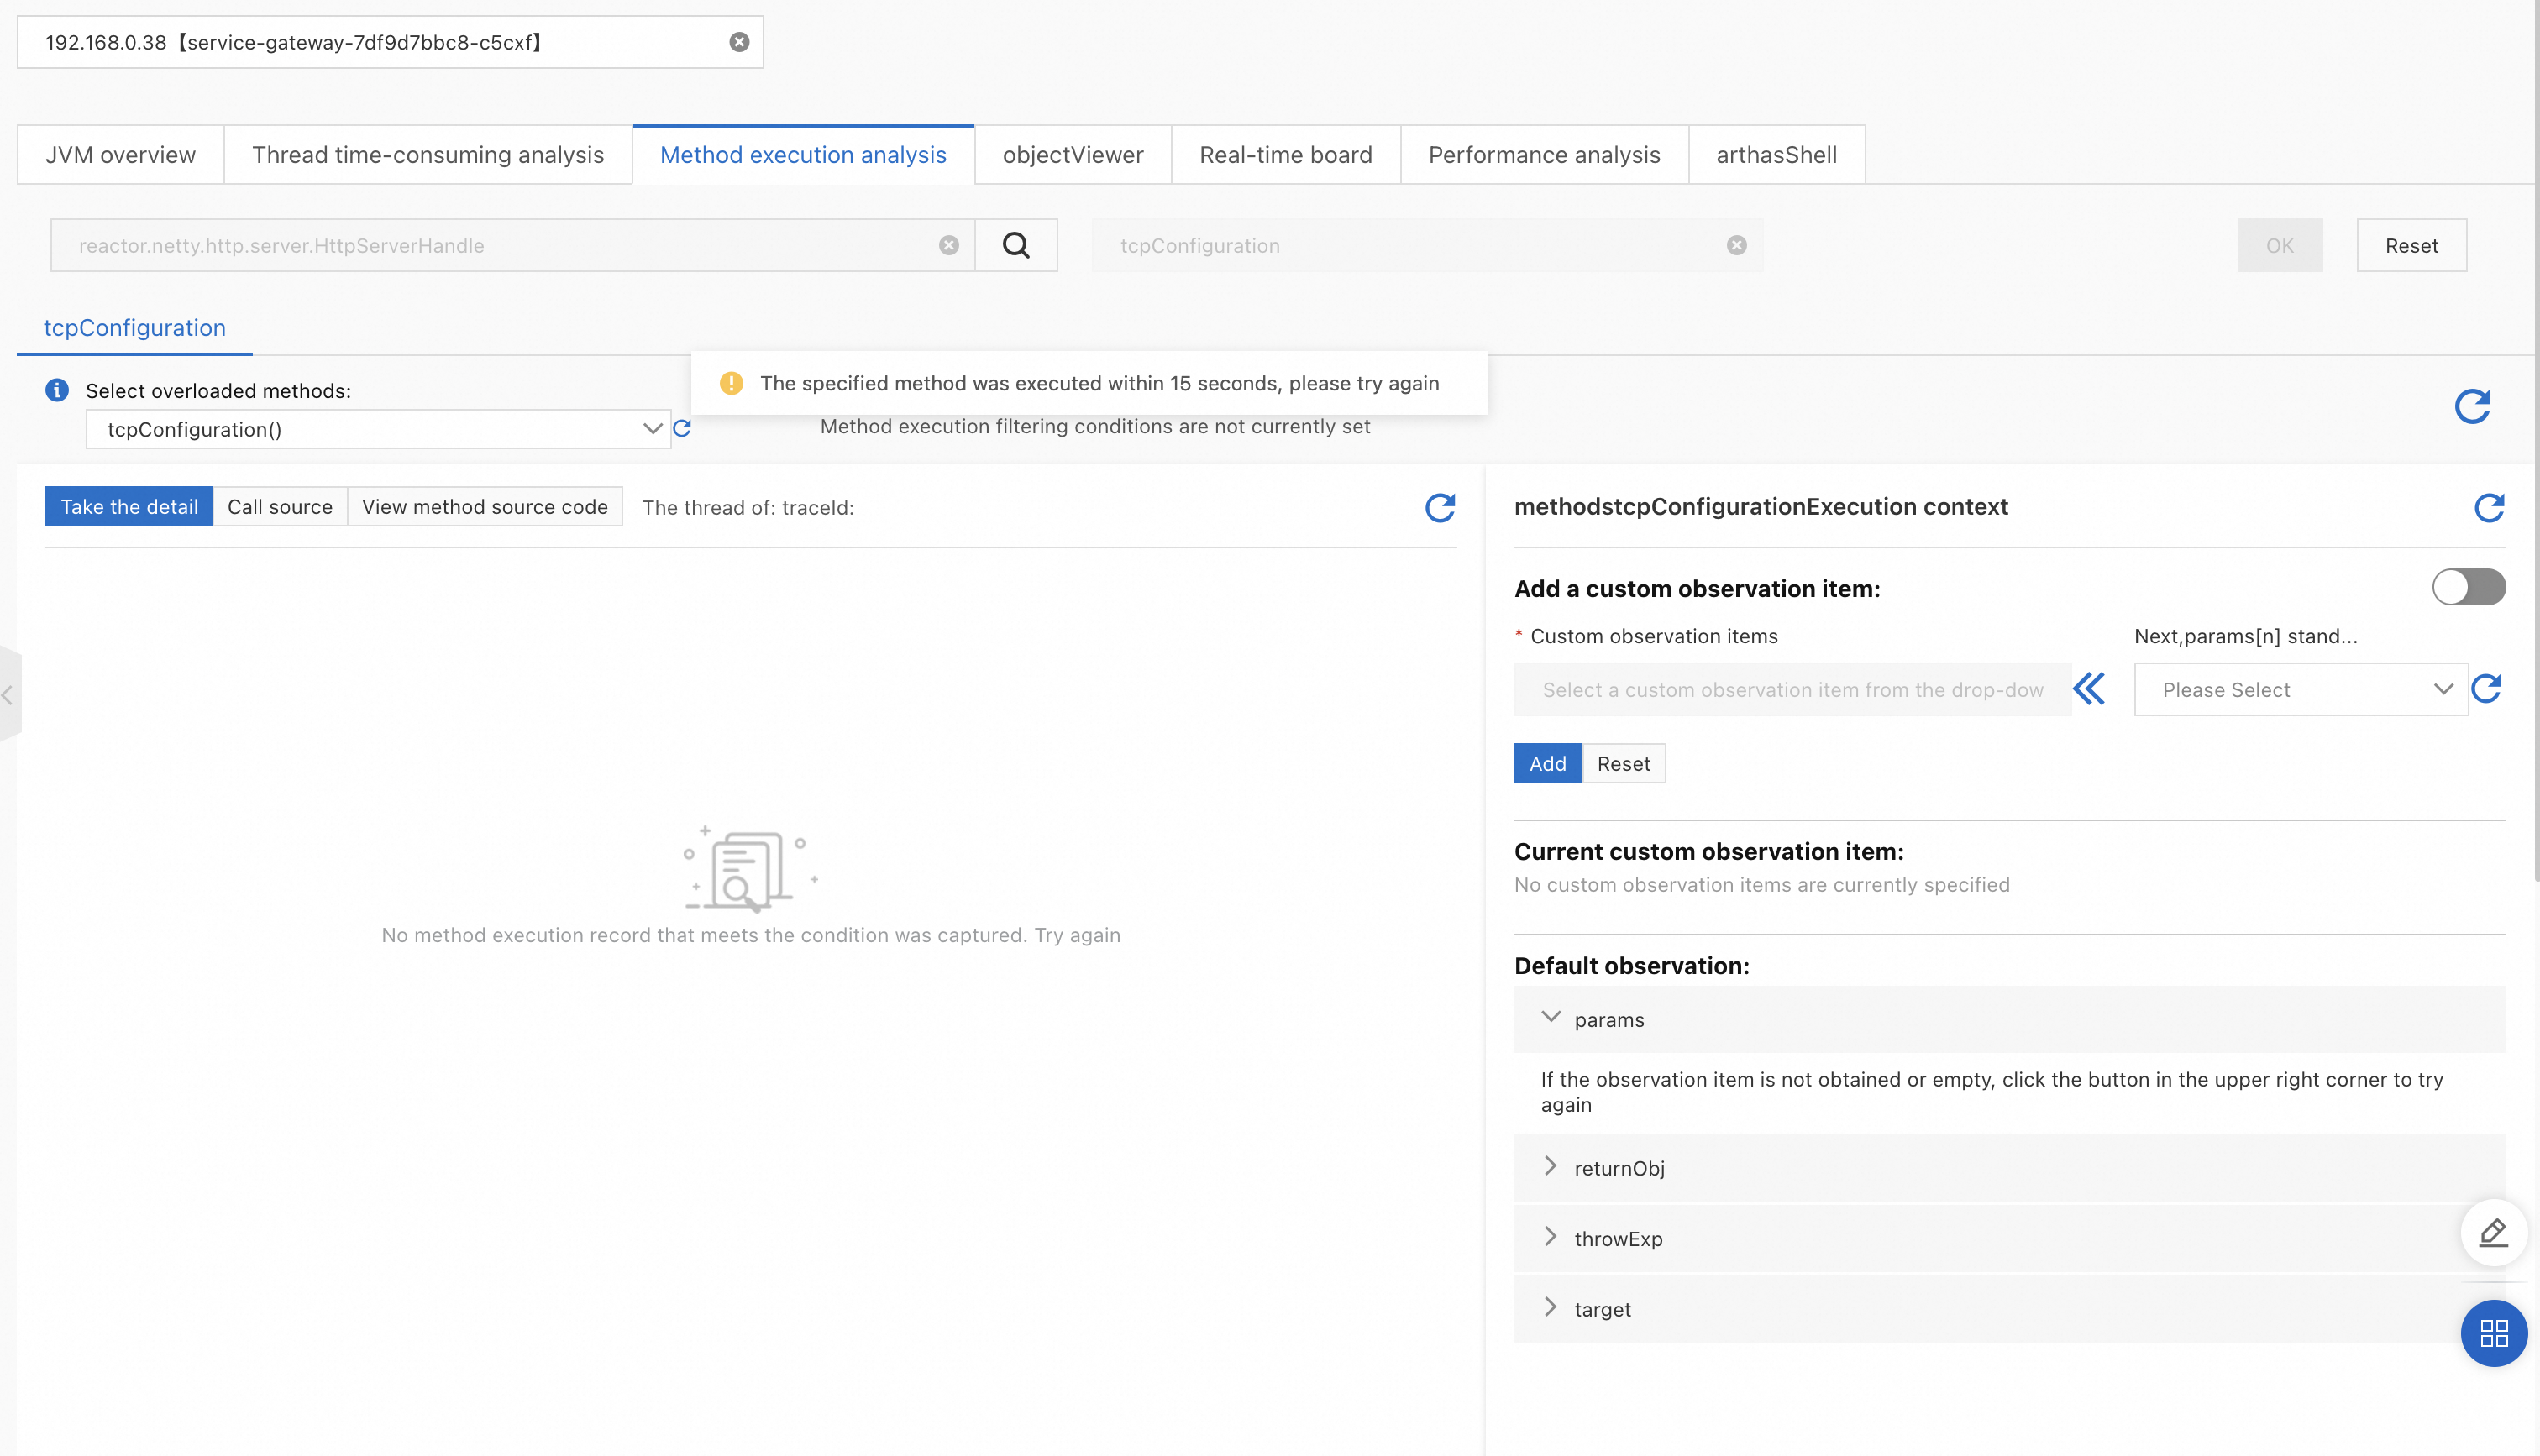2540x1456 pixels.
Task: Click the blue Add button
Action: click(x=1547, y=763)
